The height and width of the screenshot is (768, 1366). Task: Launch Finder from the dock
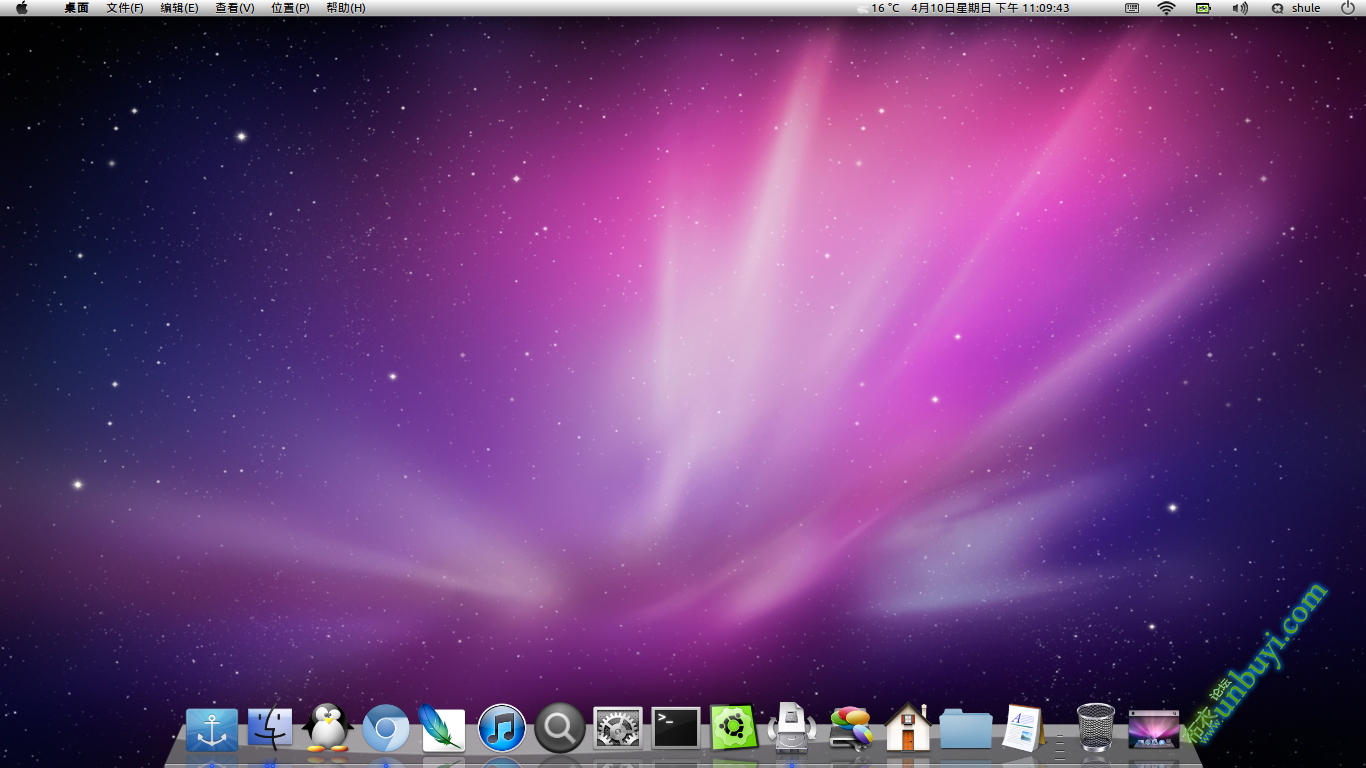point(270,728)
